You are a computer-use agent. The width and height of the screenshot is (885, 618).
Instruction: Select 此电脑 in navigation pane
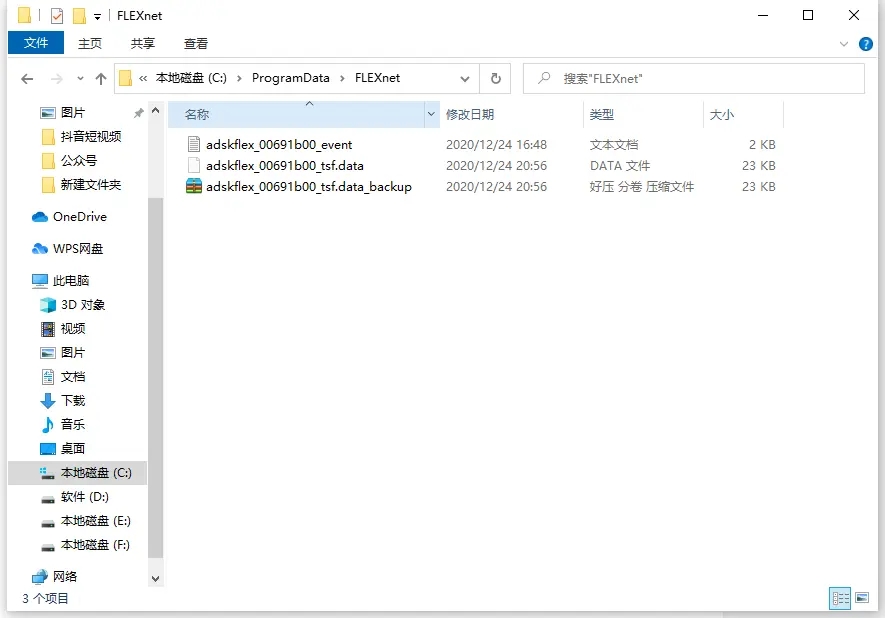click(71, 280)
